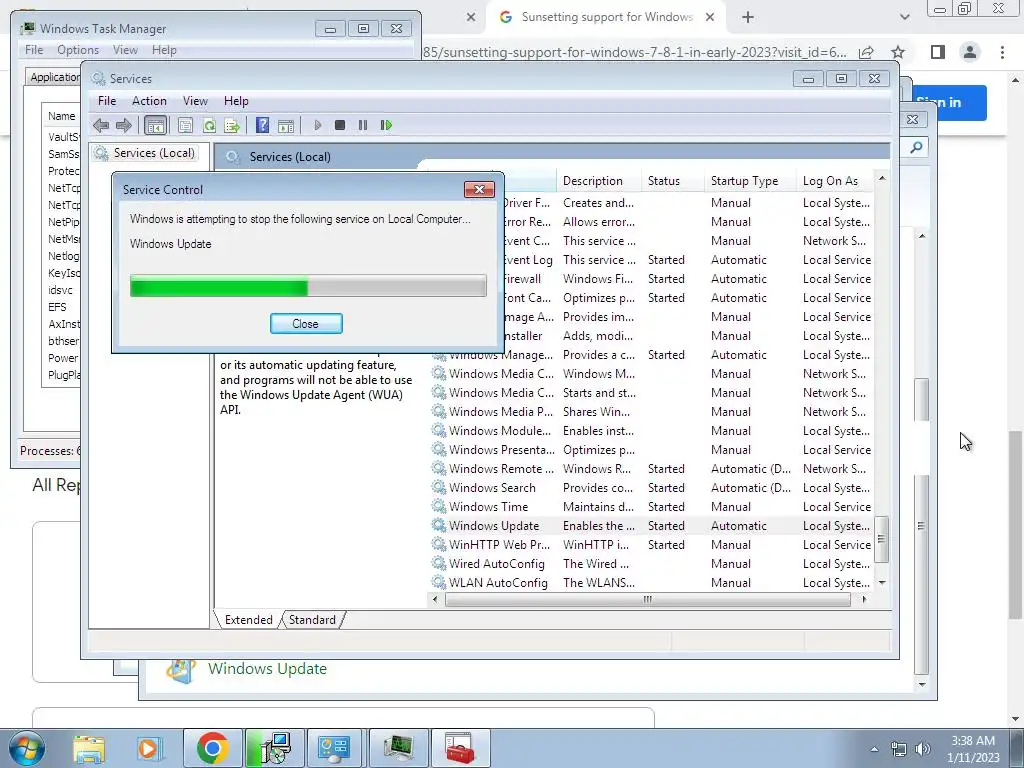Image resolution: width=1024 pixels, height=768 pixels.
Task: Click the Sign in button on the web page
Action: tap(948, 103)
